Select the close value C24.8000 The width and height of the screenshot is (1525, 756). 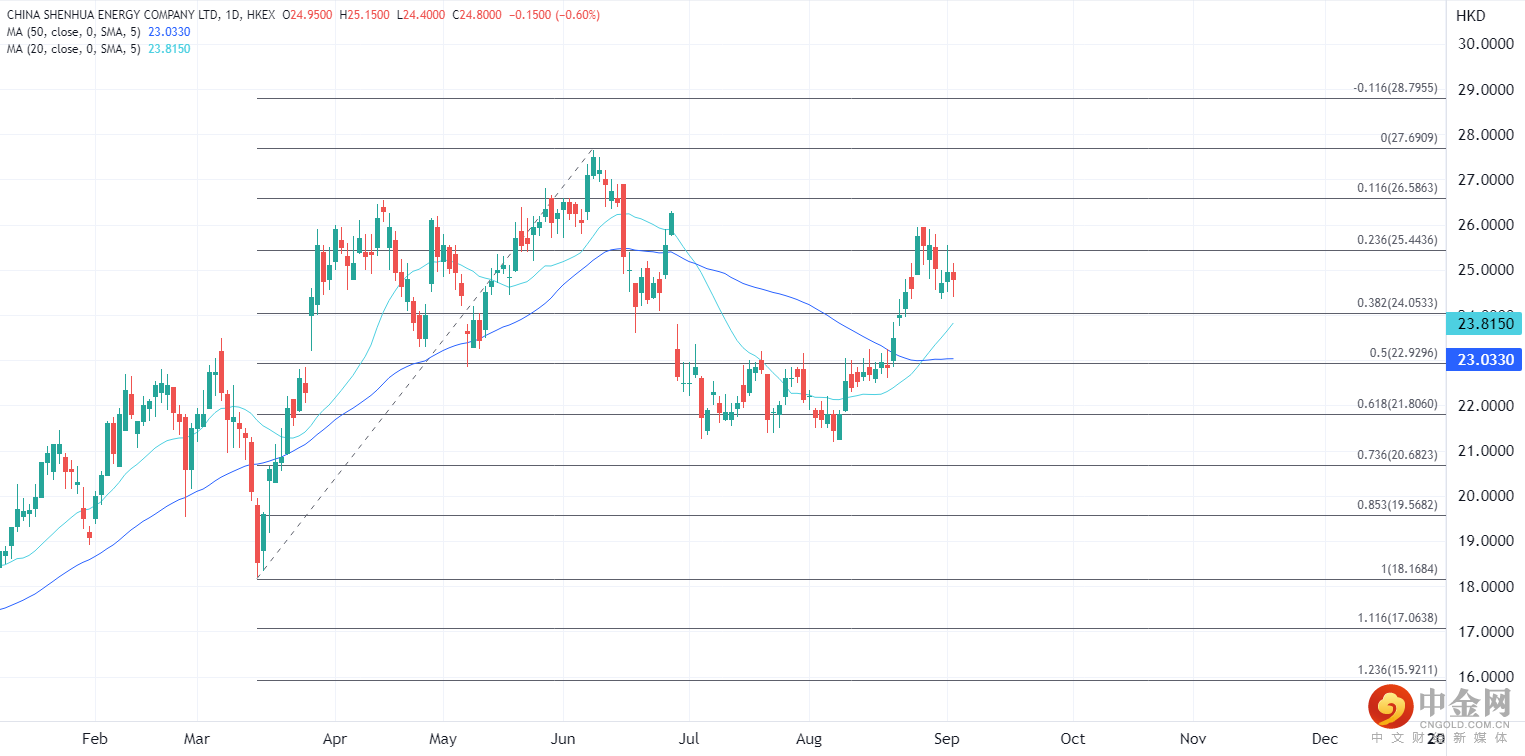(476, 16)
